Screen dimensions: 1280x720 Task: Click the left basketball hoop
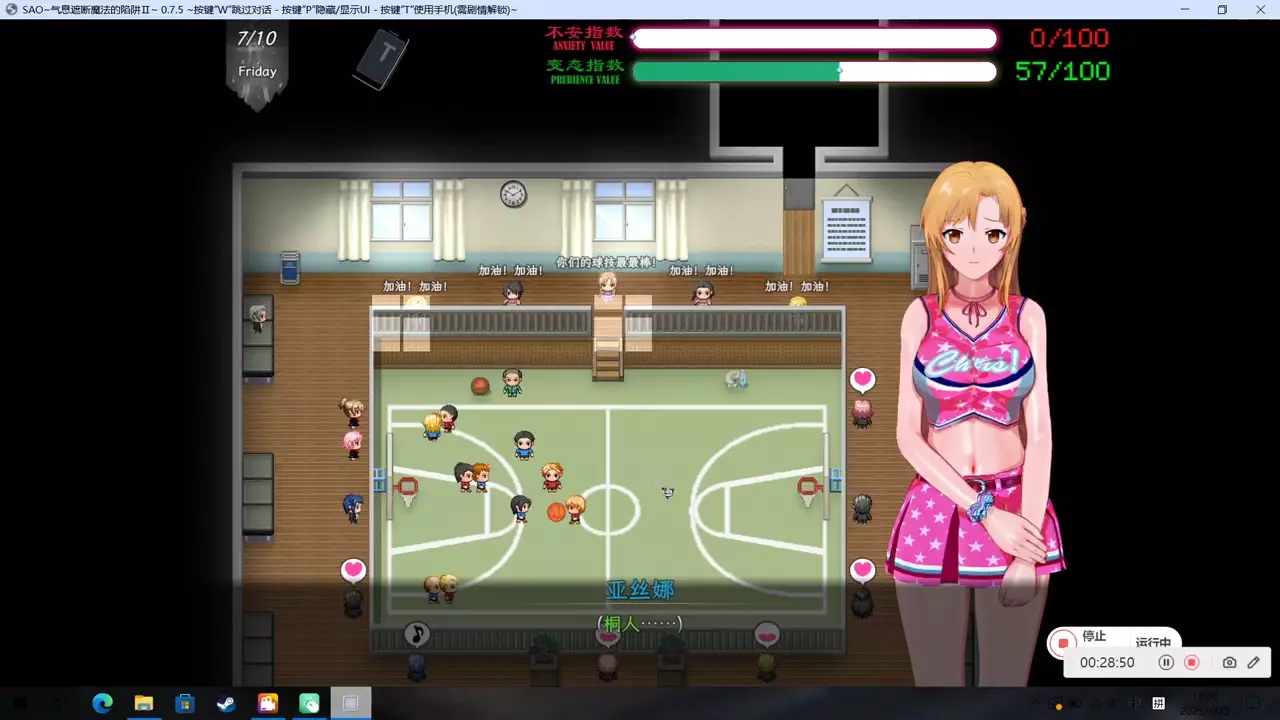tap(406, 488)
